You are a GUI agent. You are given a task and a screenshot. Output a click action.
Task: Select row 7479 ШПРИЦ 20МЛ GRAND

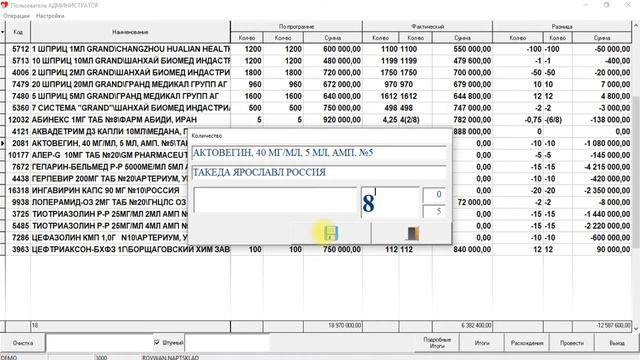click(x=318, y=84)
